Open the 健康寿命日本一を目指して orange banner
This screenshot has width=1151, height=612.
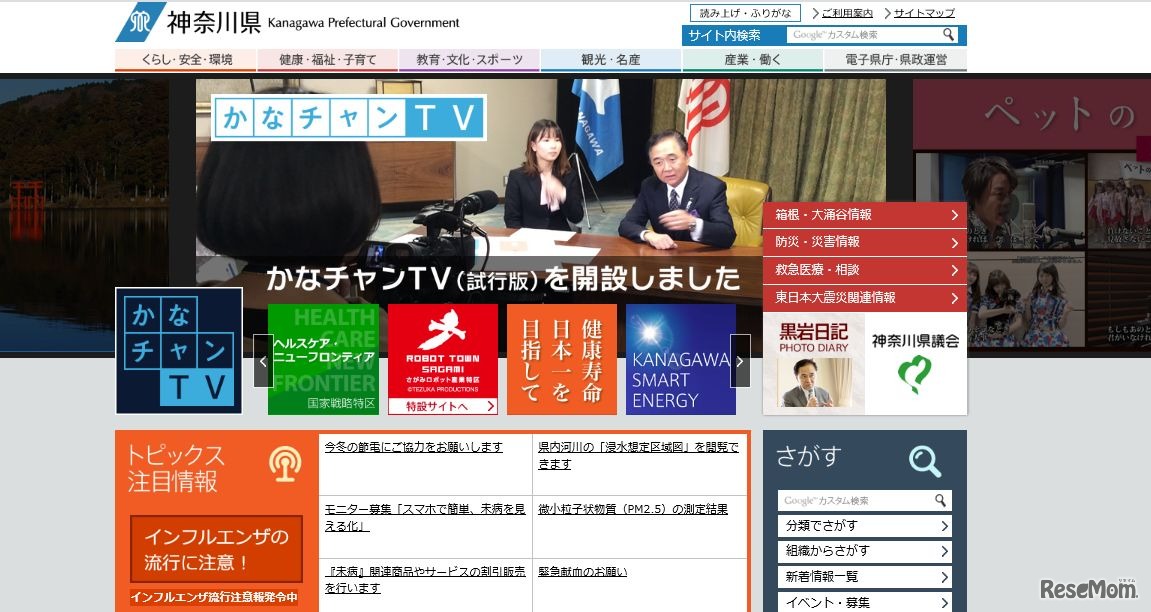click(x=562, y=360)
